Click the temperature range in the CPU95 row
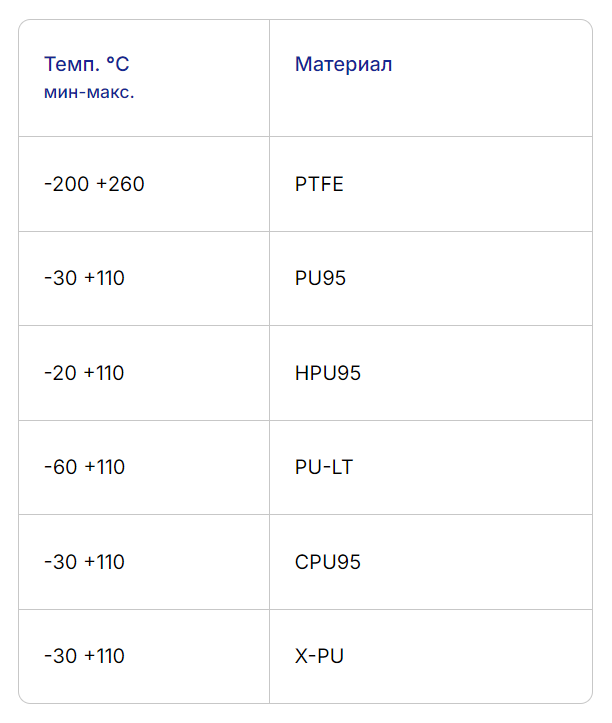This screenshot has height=723, width=612. pos(84,562)
